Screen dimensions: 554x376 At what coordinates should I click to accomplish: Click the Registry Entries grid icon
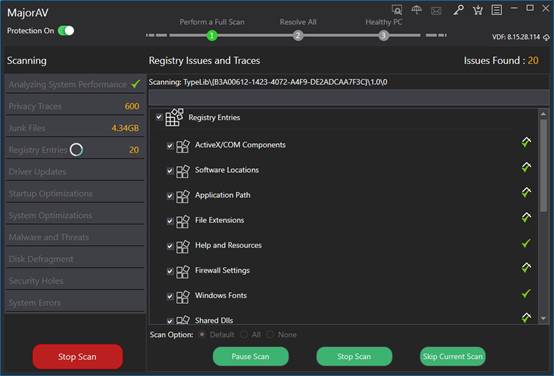tap(175, 117)
